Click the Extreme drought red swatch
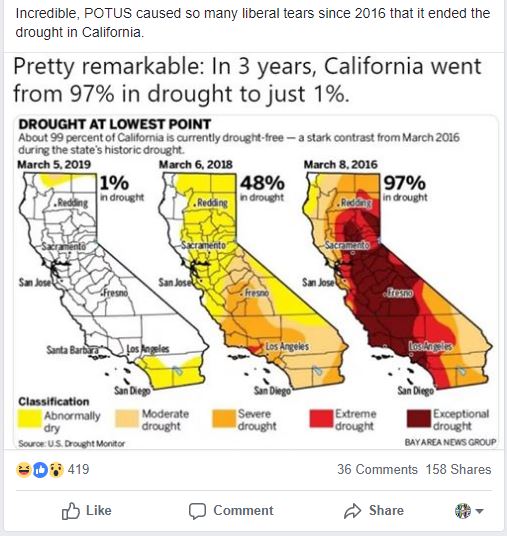Image resolution: width=507 pixels, height=536 pixels. tap(321, 419)
